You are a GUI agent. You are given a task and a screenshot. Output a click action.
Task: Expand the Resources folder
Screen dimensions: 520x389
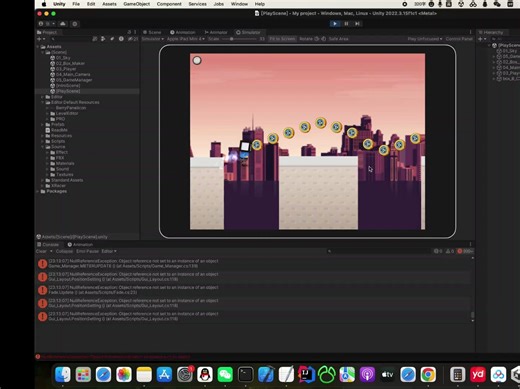pyautogui.click(x=43, y=136)
